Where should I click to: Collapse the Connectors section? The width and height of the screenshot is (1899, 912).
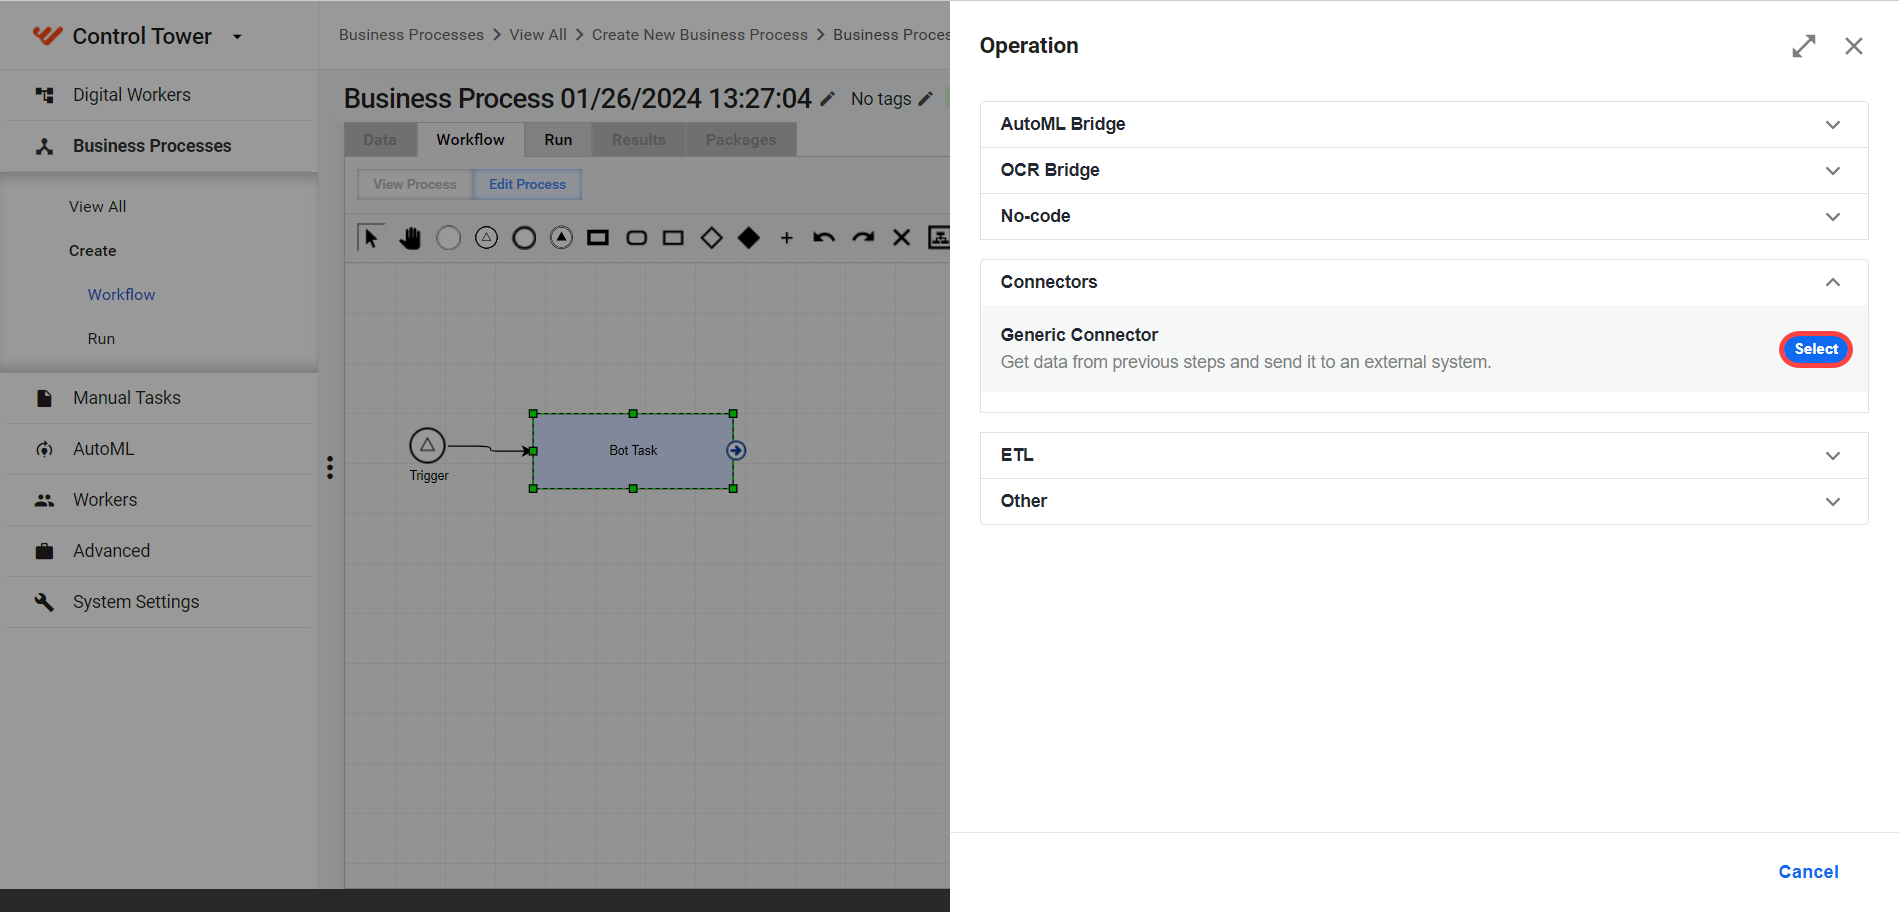point(1424,282)
